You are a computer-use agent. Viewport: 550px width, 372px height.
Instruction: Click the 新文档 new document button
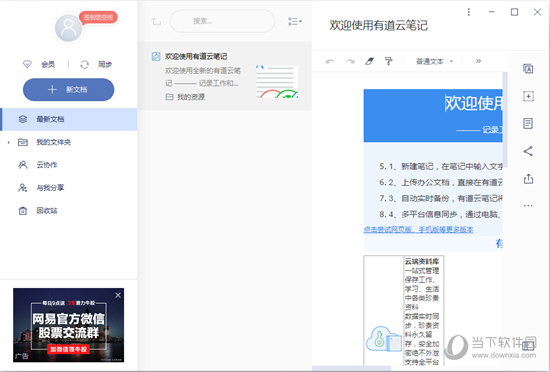click(x=68, y=89)
